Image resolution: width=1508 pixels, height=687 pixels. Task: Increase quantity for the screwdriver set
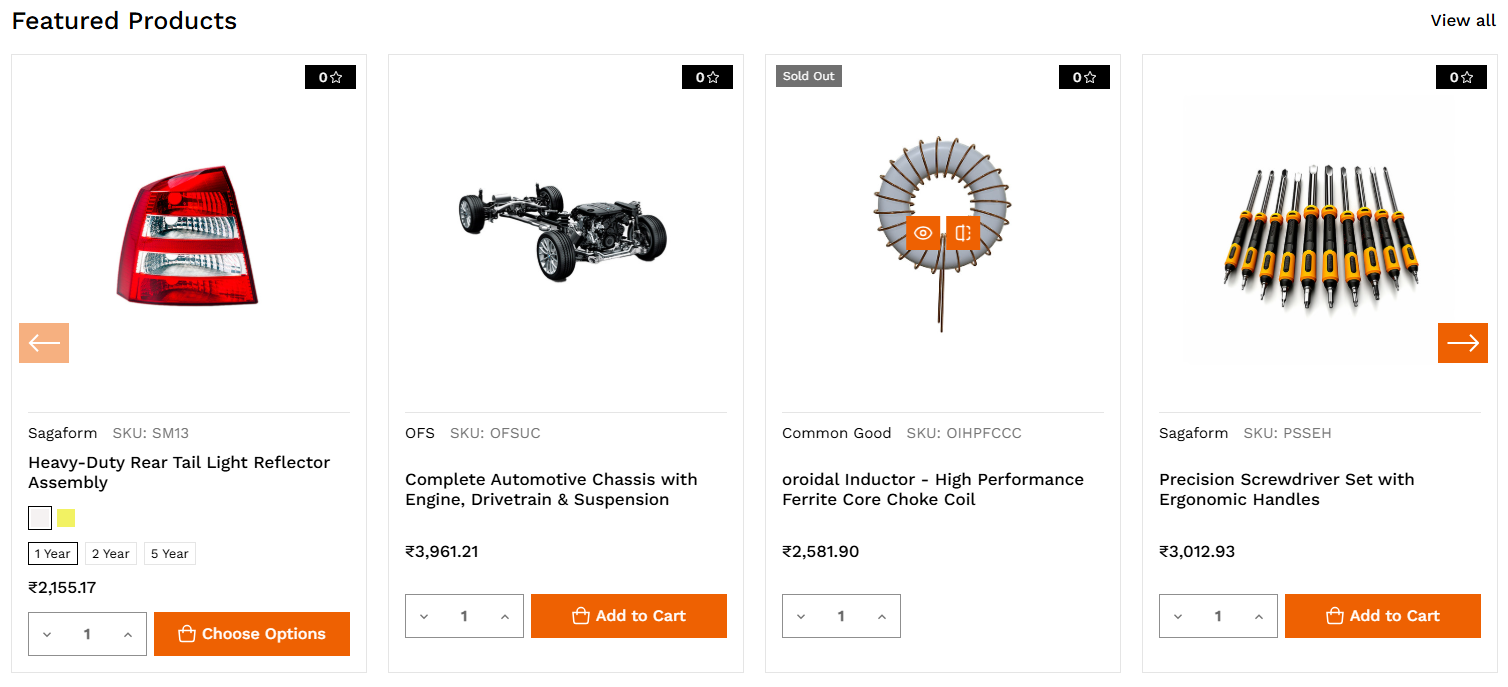click(x=1258, y=617)
